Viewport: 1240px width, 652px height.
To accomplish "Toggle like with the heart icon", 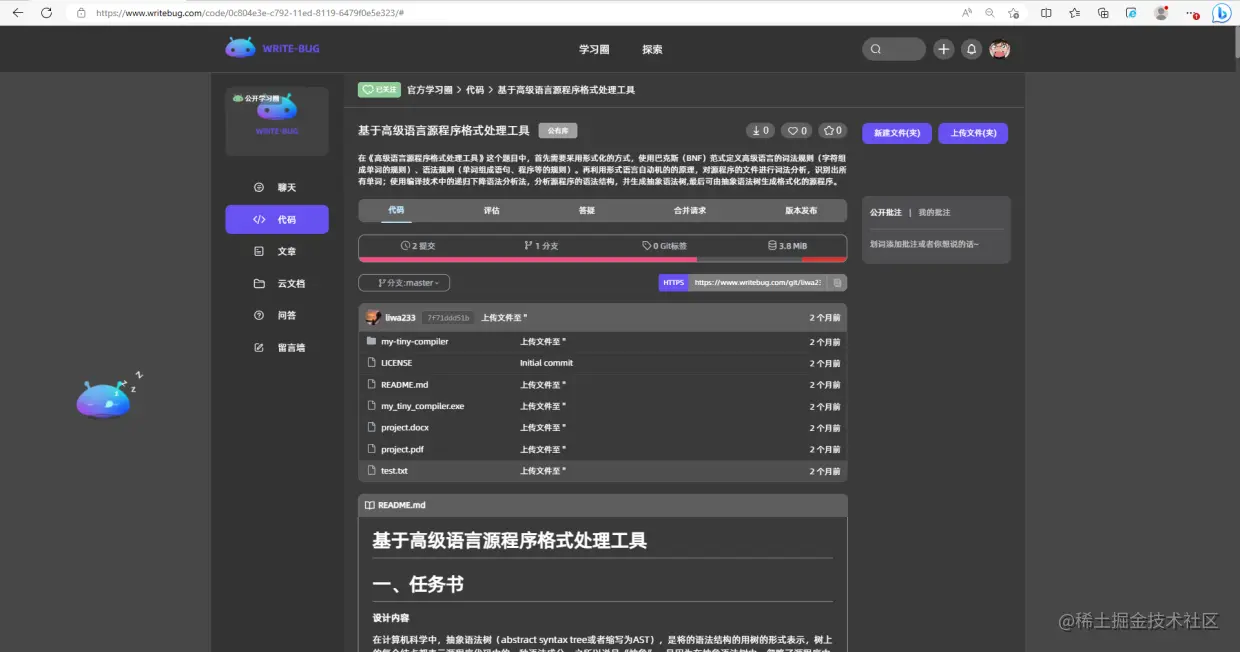I will coord(796,130).
